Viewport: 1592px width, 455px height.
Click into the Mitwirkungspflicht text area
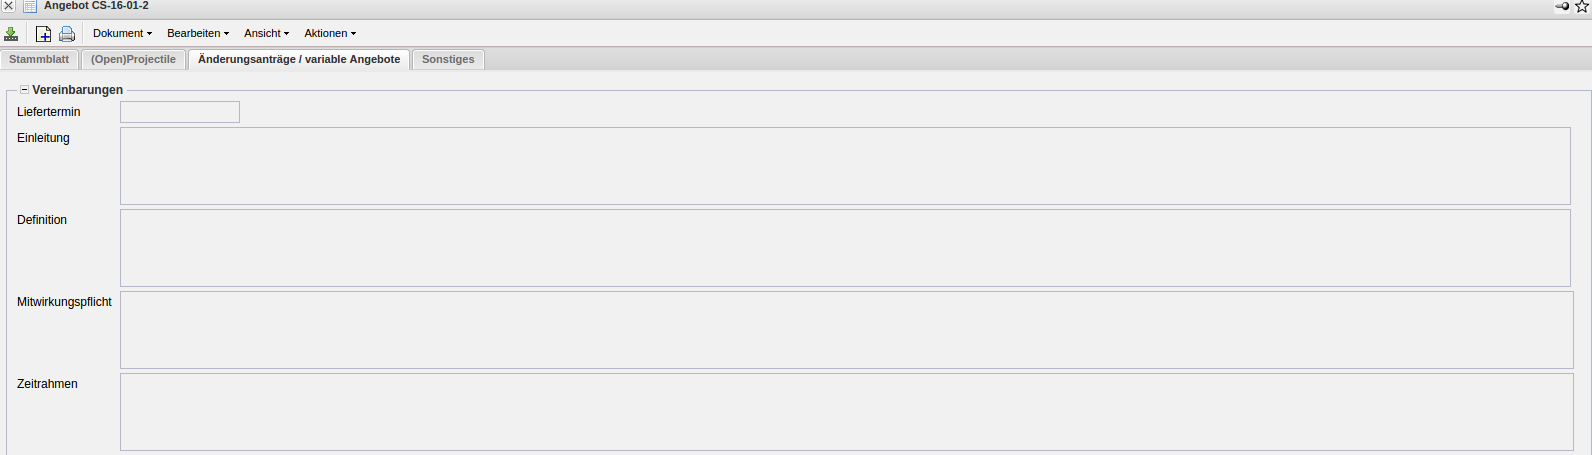846,330
